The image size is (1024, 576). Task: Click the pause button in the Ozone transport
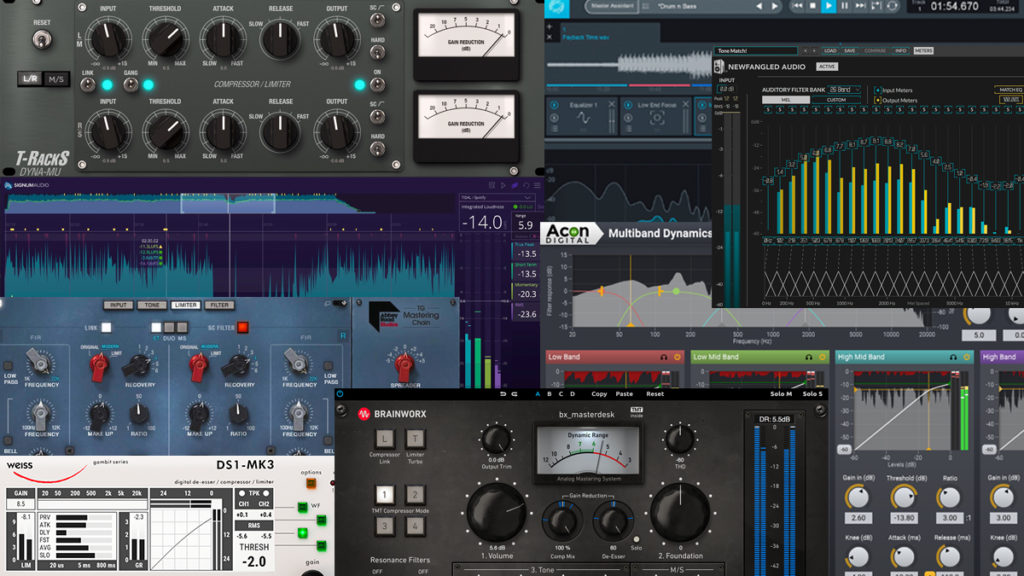point(844,6)
